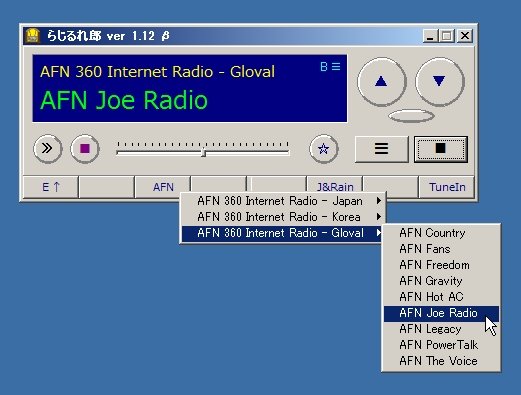Click the radio app icon in title bar
Screen dimensions: 521x395
[33, 36]
